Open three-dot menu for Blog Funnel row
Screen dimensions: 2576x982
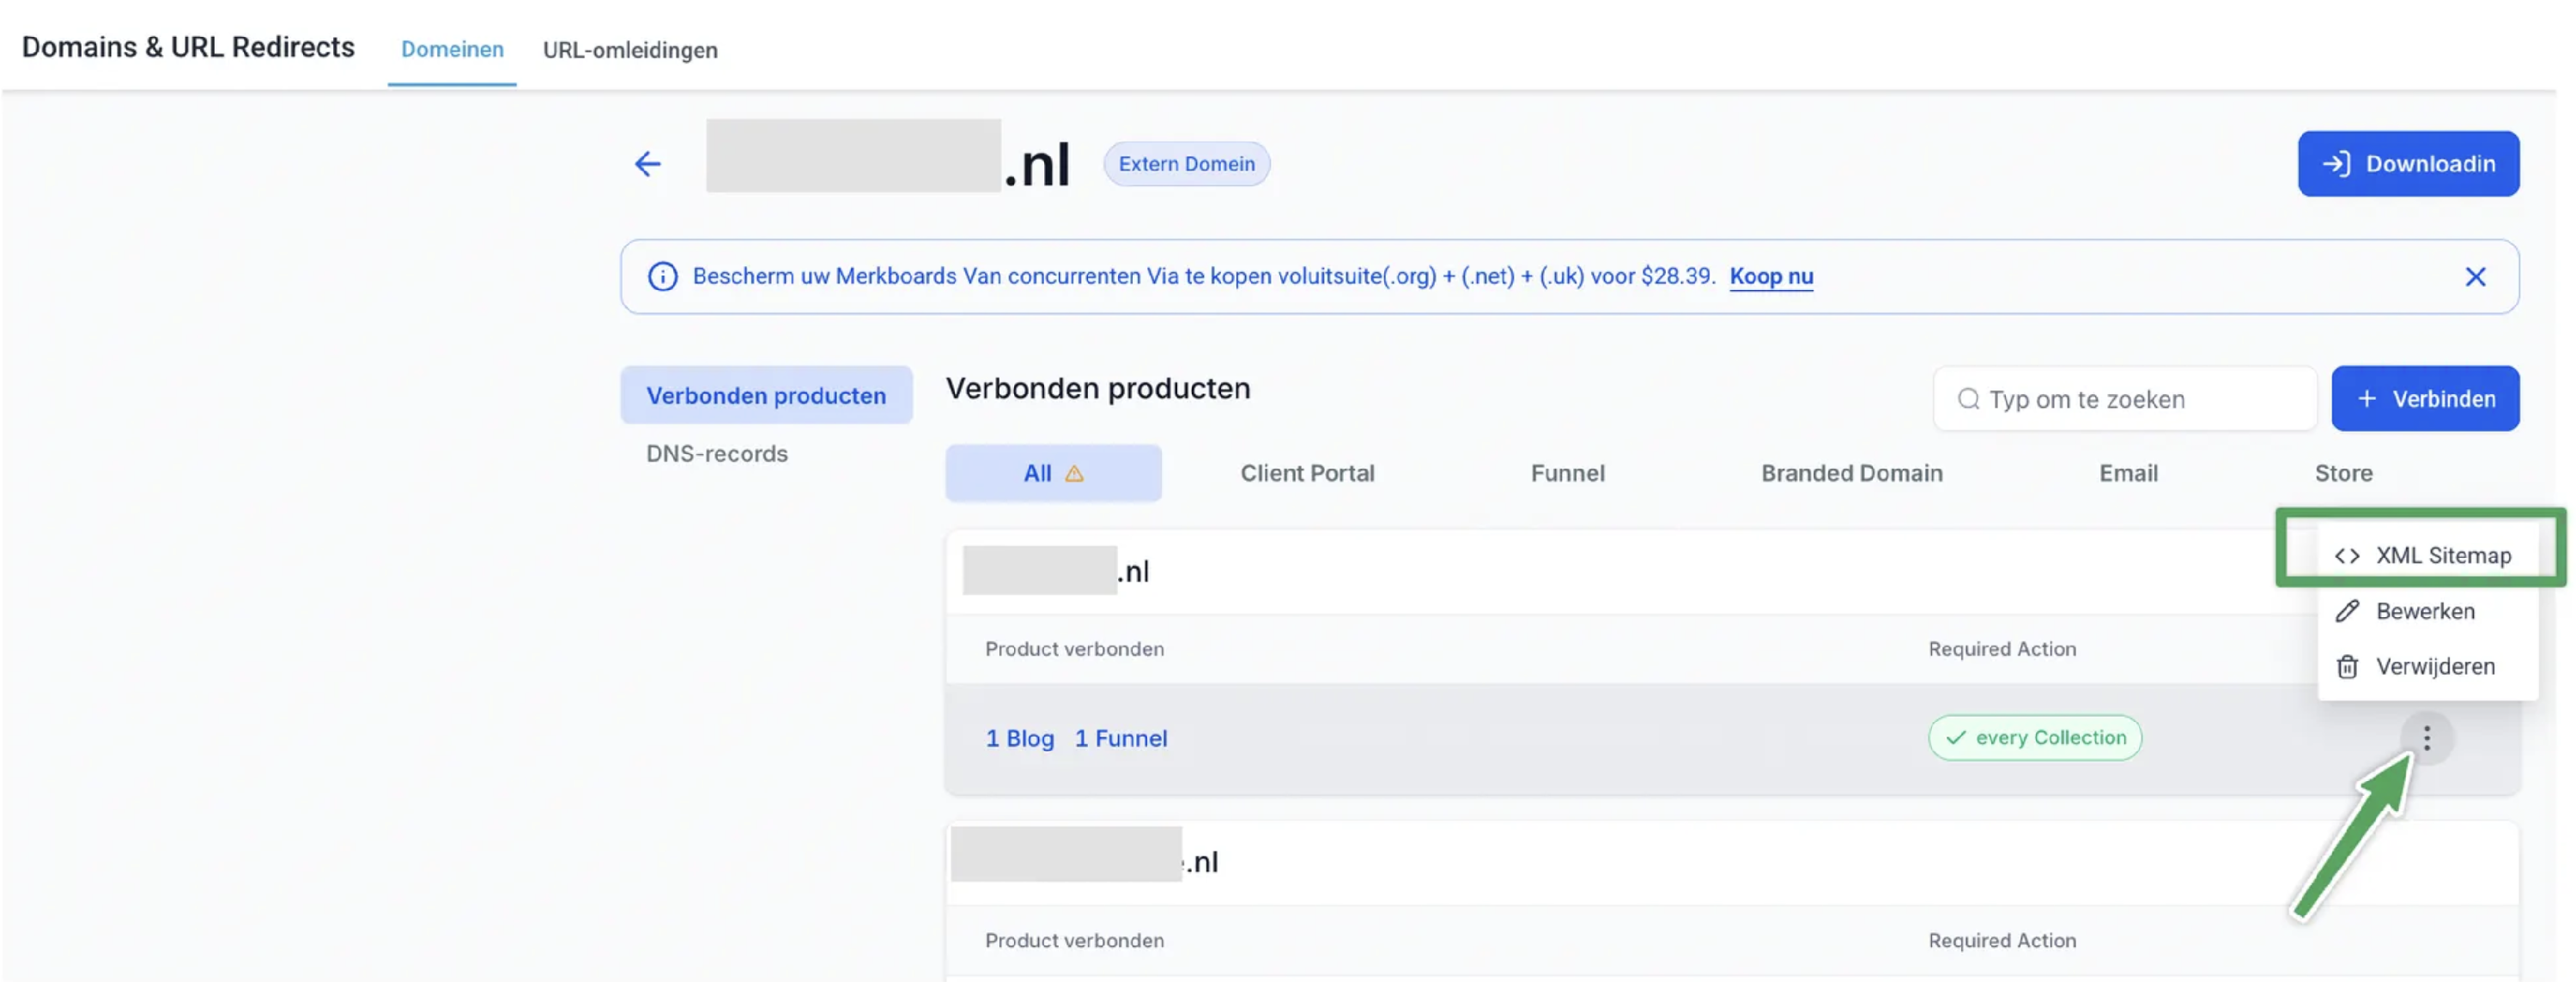click(2426, 738)
